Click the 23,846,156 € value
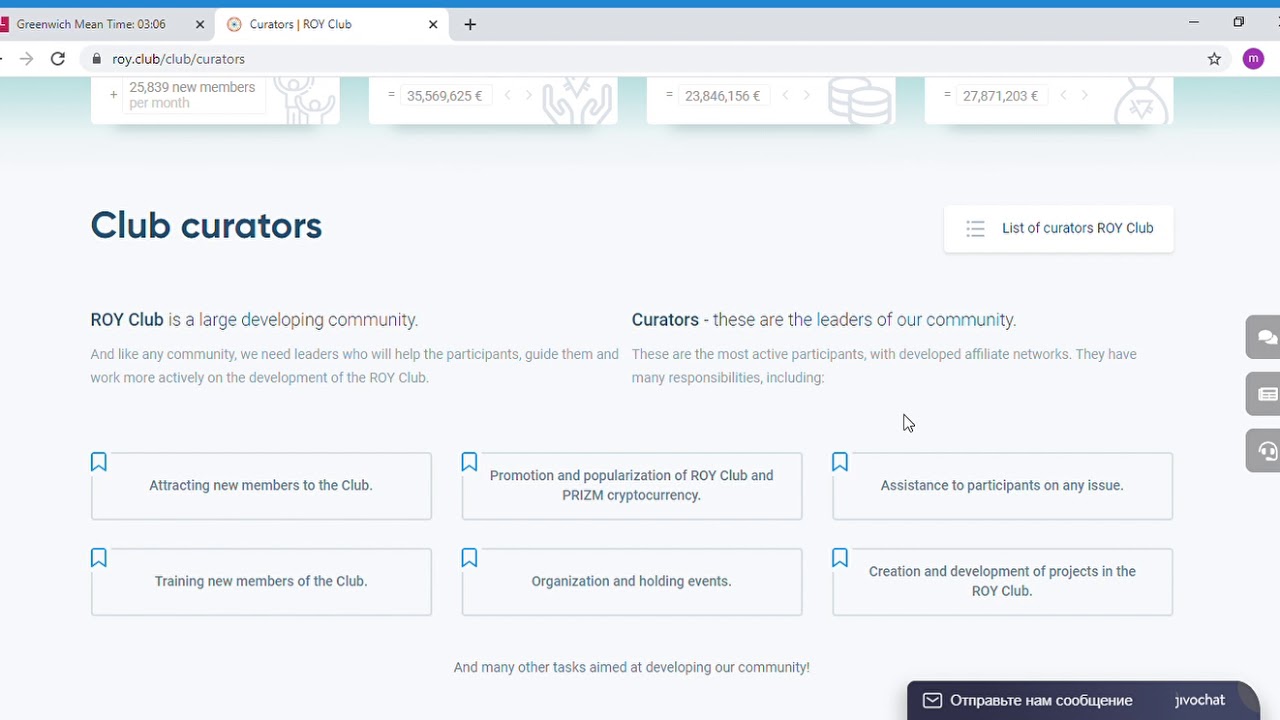This screenshot has height=720, width=1280. click(x=723, y=96)
